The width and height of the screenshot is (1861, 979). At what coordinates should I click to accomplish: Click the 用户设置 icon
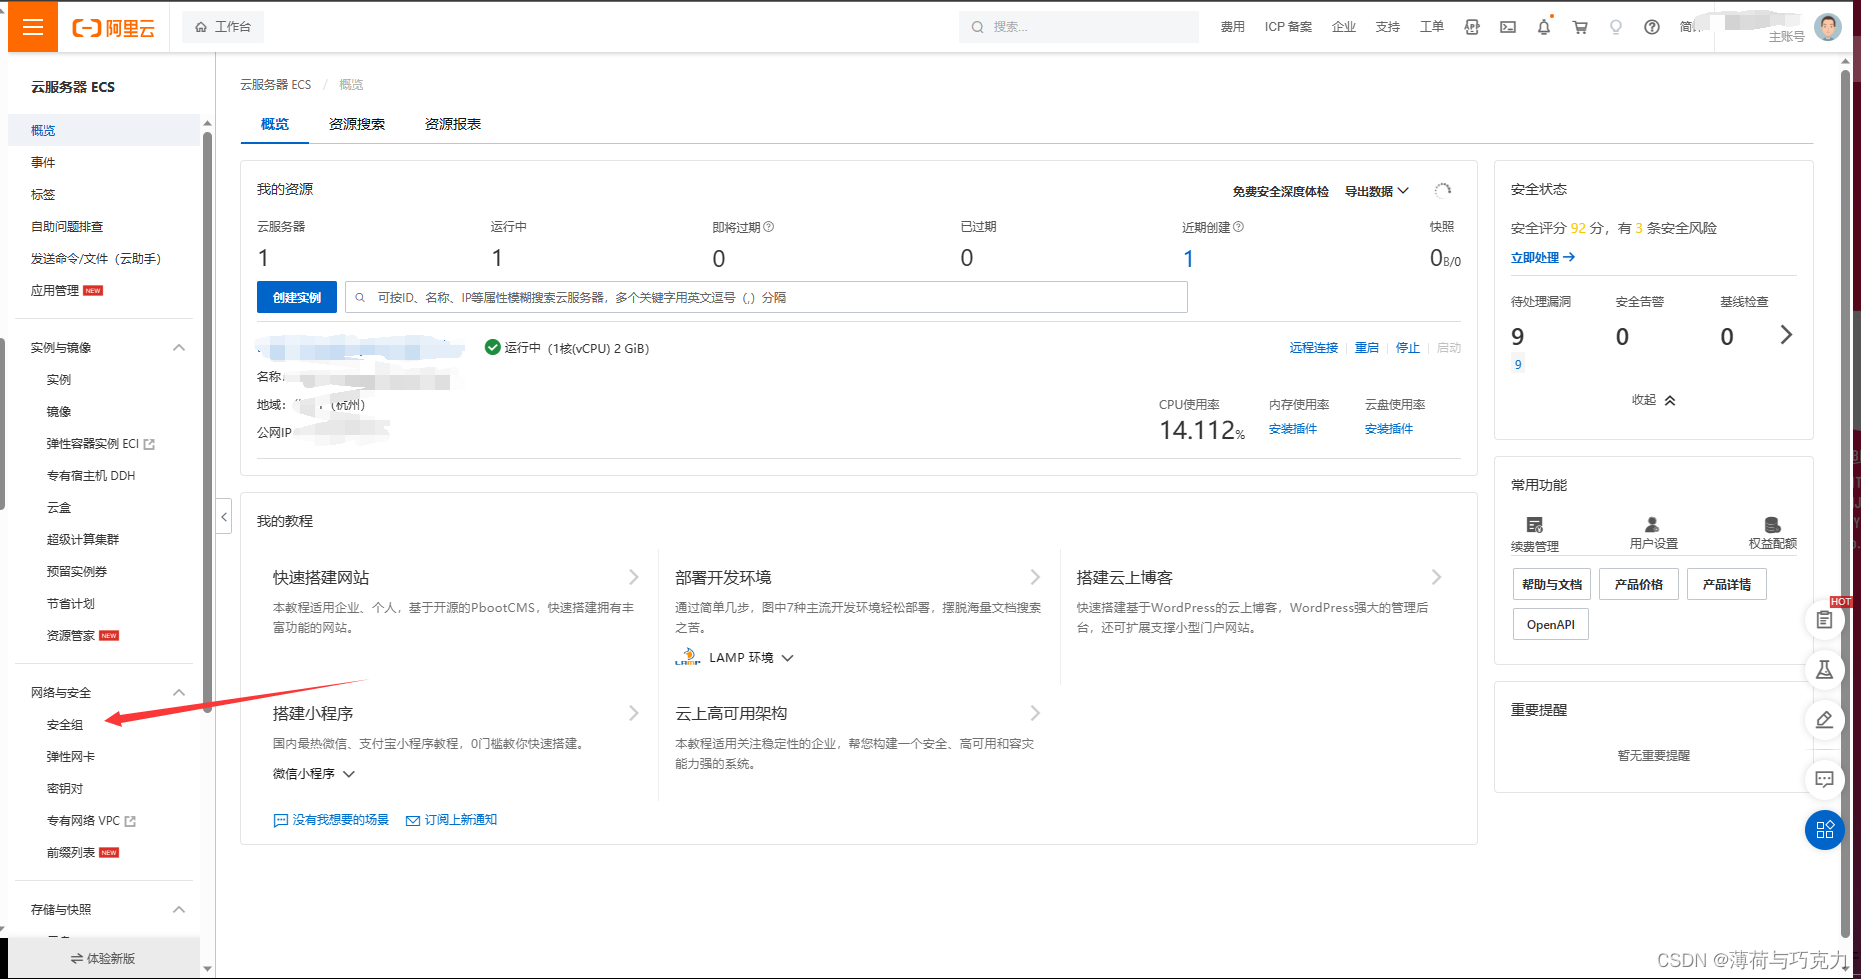click(1652, 525)
